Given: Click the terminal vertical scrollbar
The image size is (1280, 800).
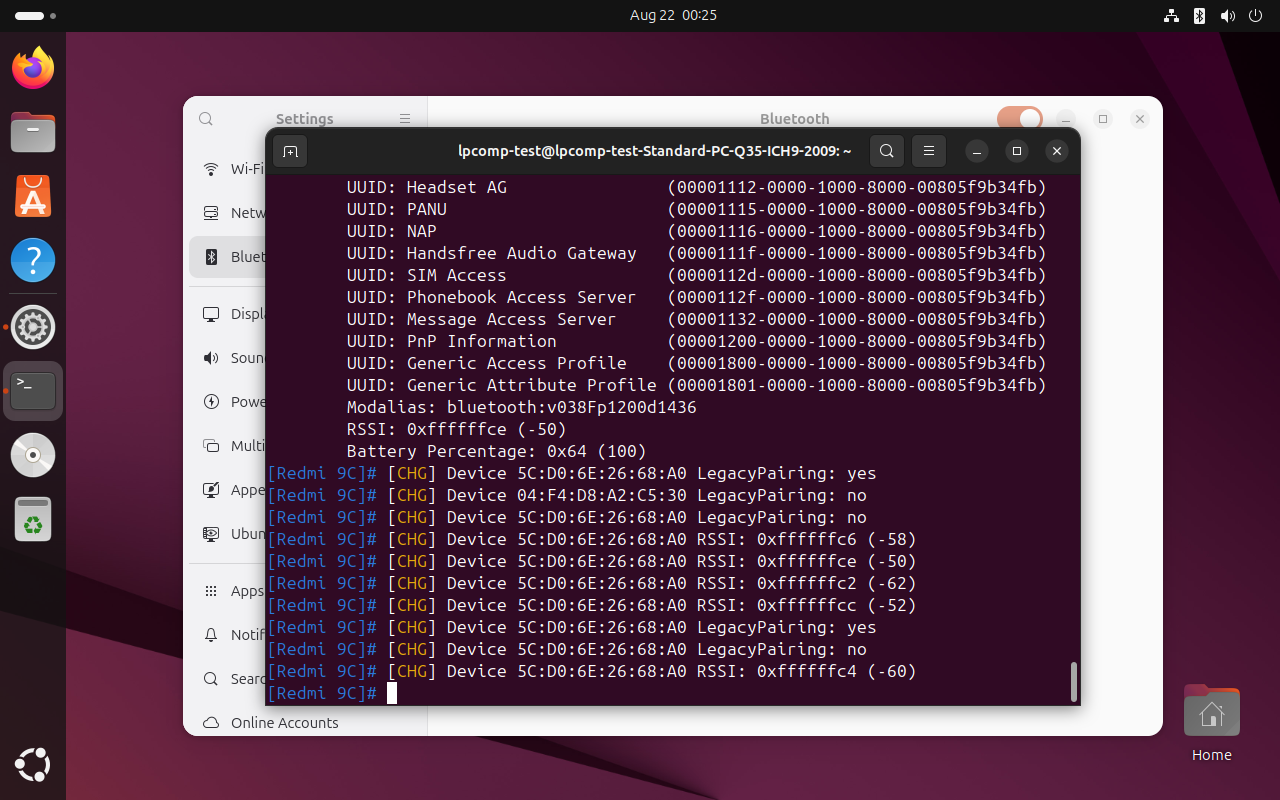Looking at the screenshot, I should click(1074, 682).
